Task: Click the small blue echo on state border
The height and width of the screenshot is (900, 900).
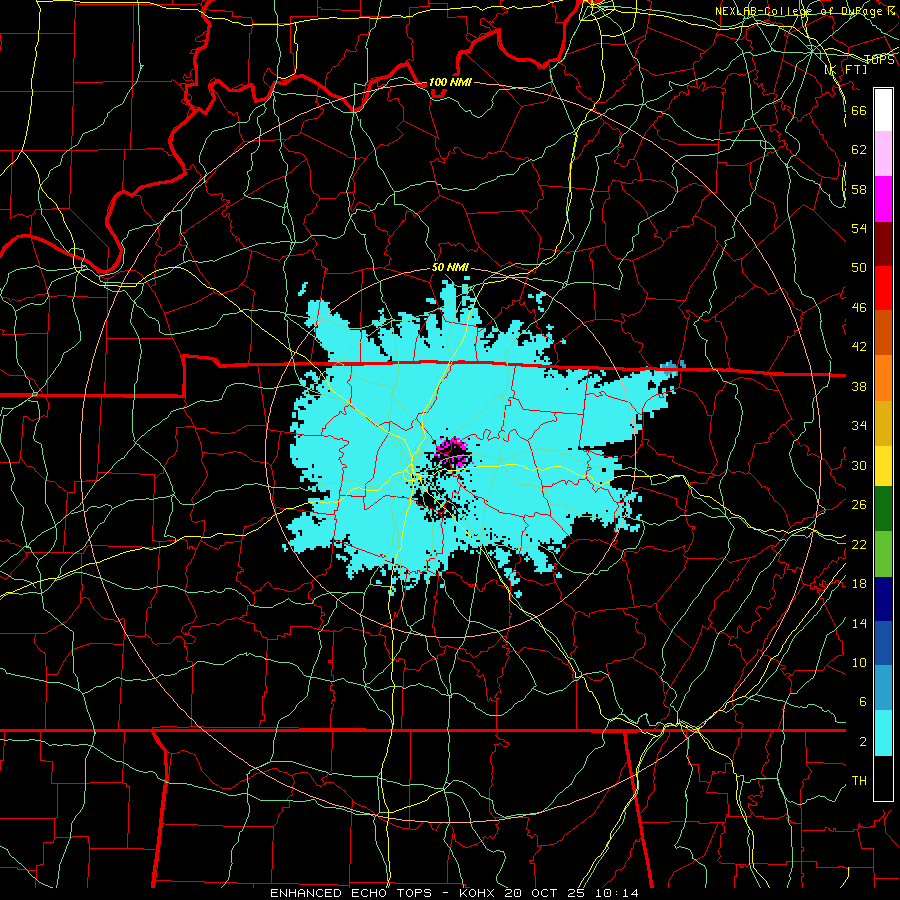Action: (x=673, y=366)
